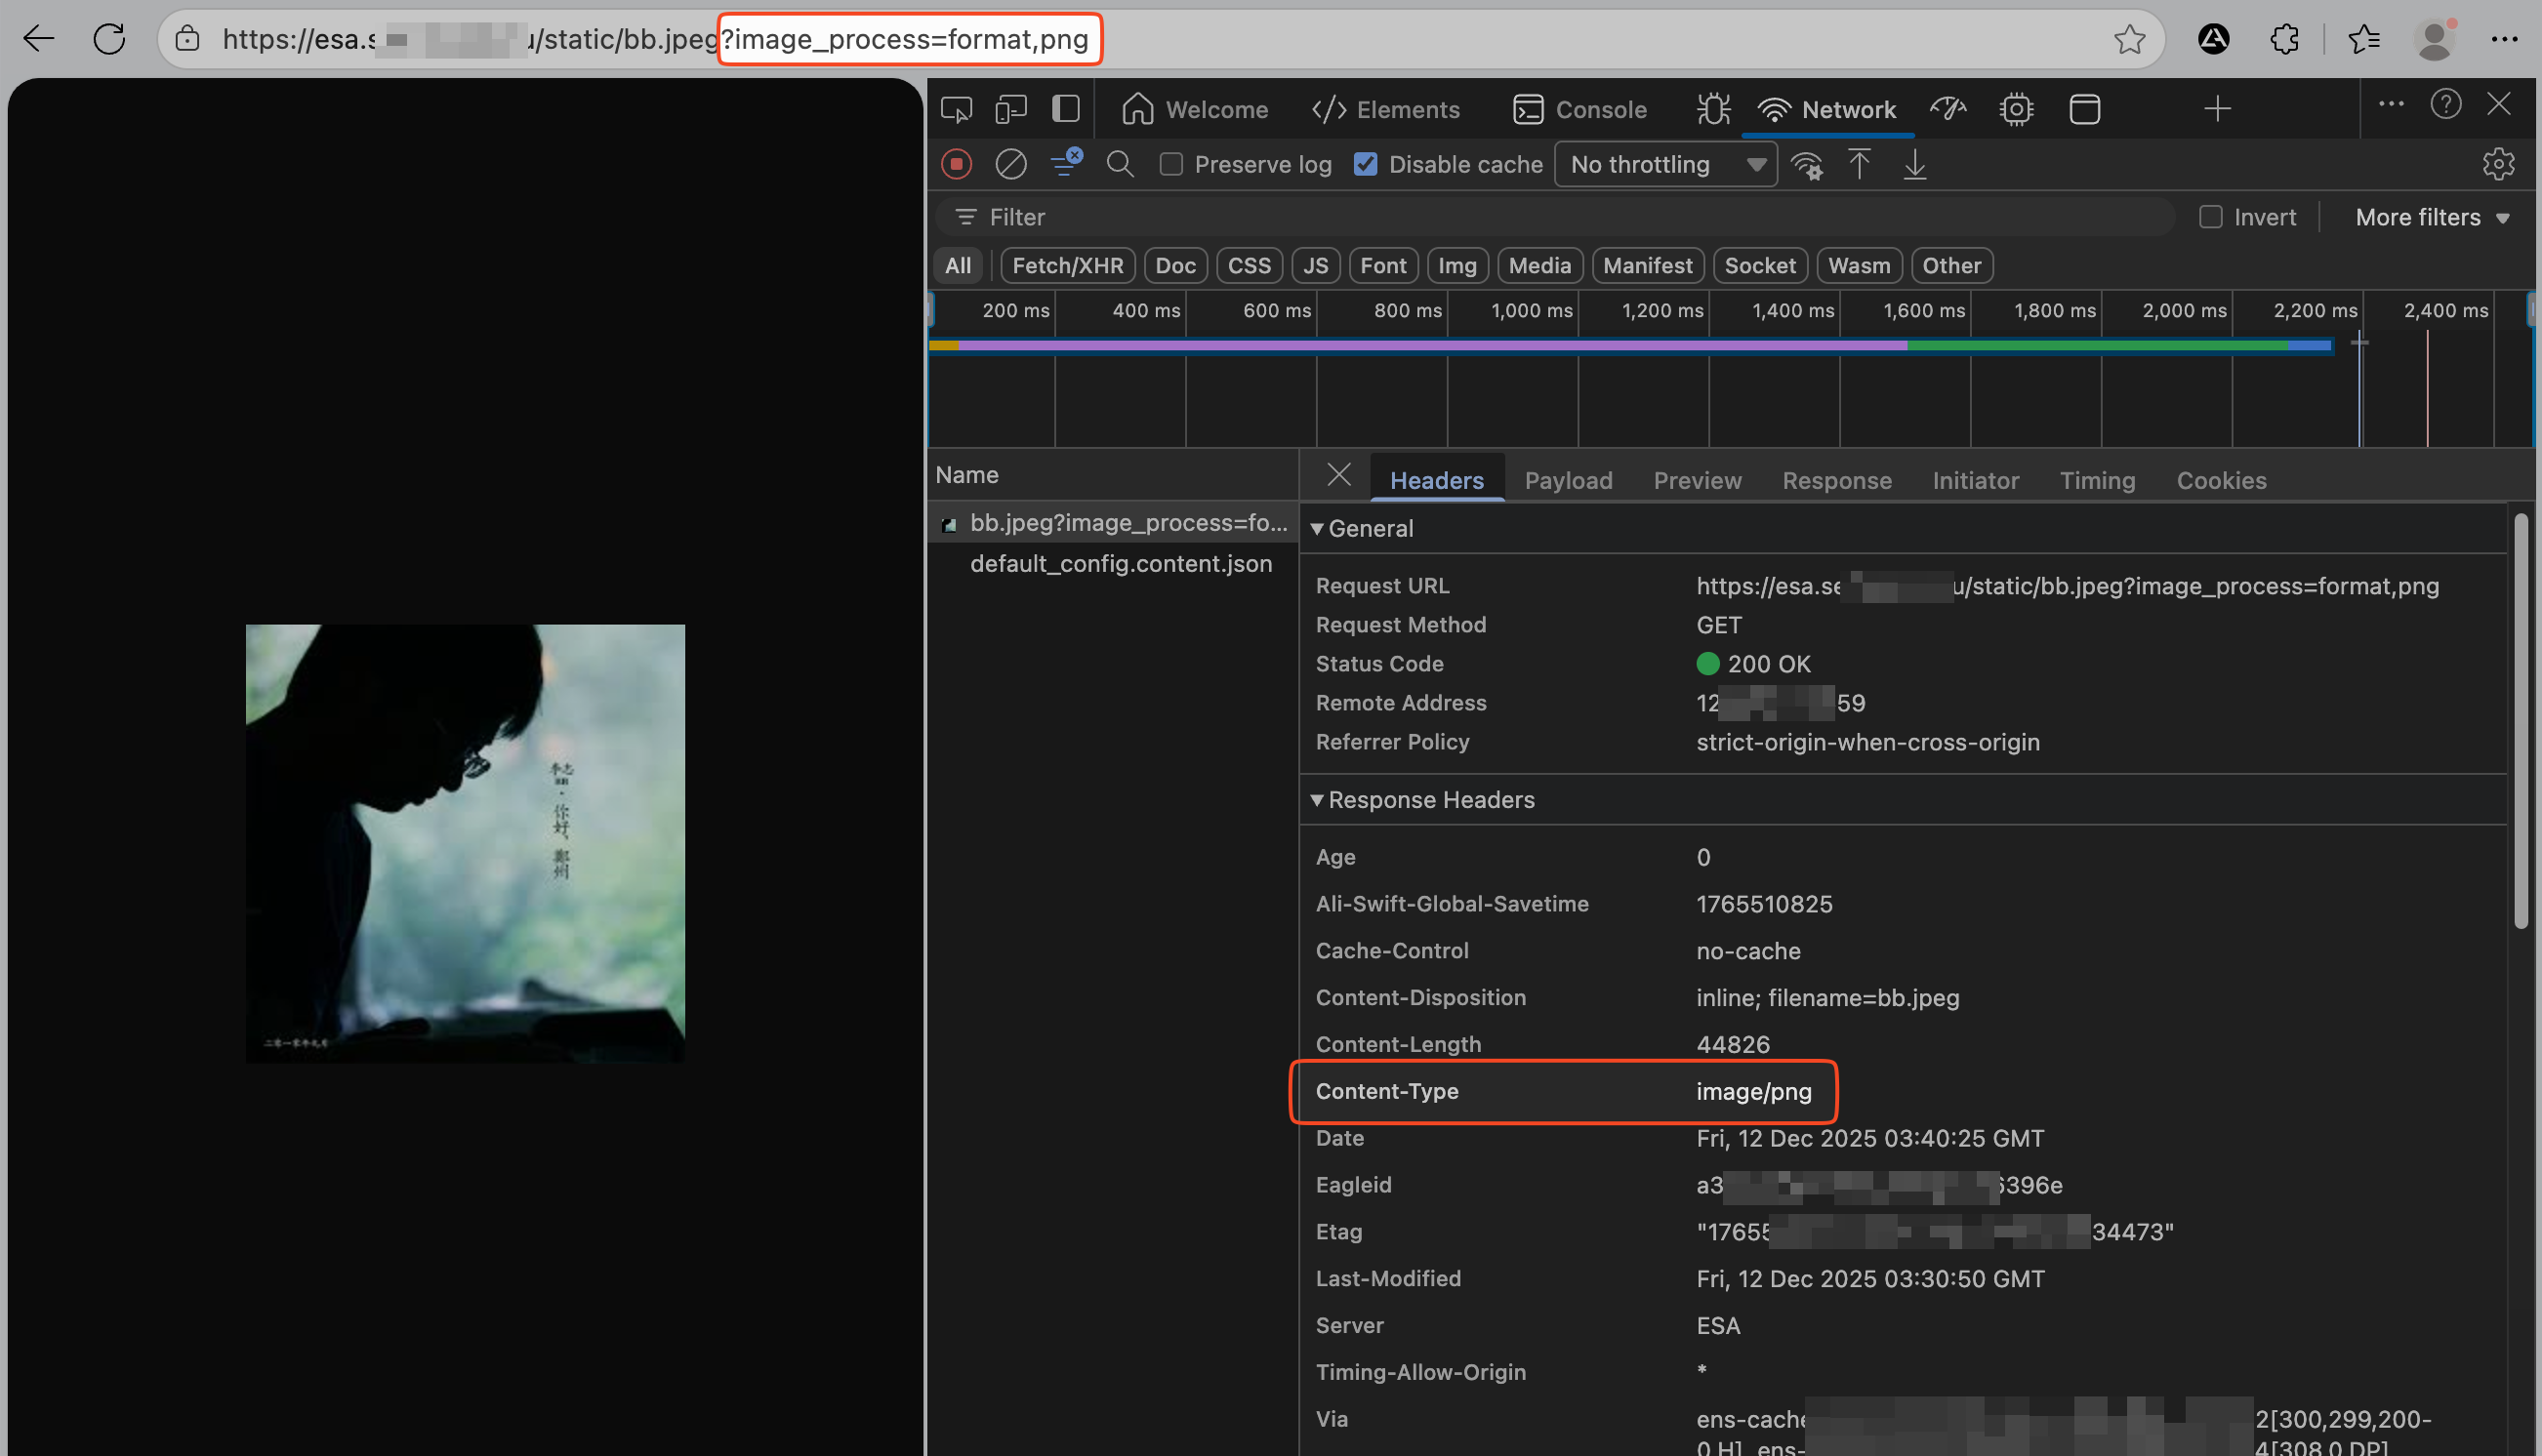Screen dimensions: 2542x1456
Task: Expand the More filters dropdown
Action: 2432,217
